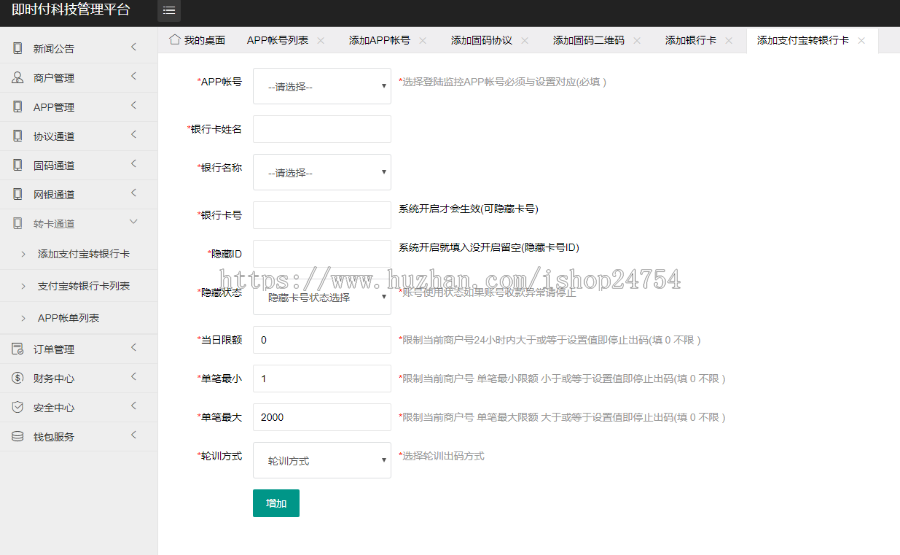Close the 添加APP帐号 tab
900x555 pixels.
click(422, 41)
